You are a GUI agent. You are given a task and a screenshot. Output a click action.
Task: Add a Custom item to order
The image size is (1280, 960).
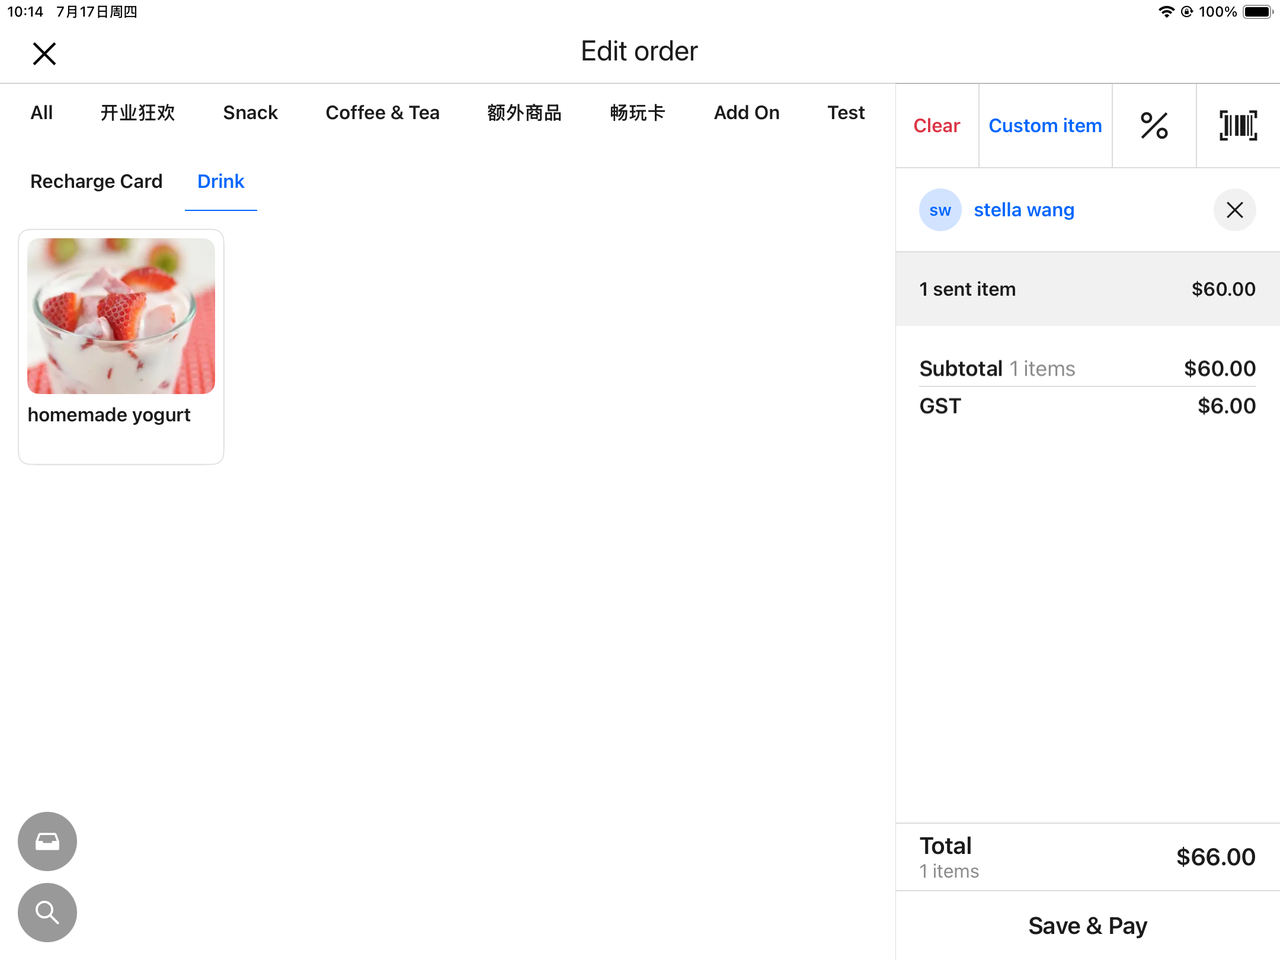(1045, 126)
